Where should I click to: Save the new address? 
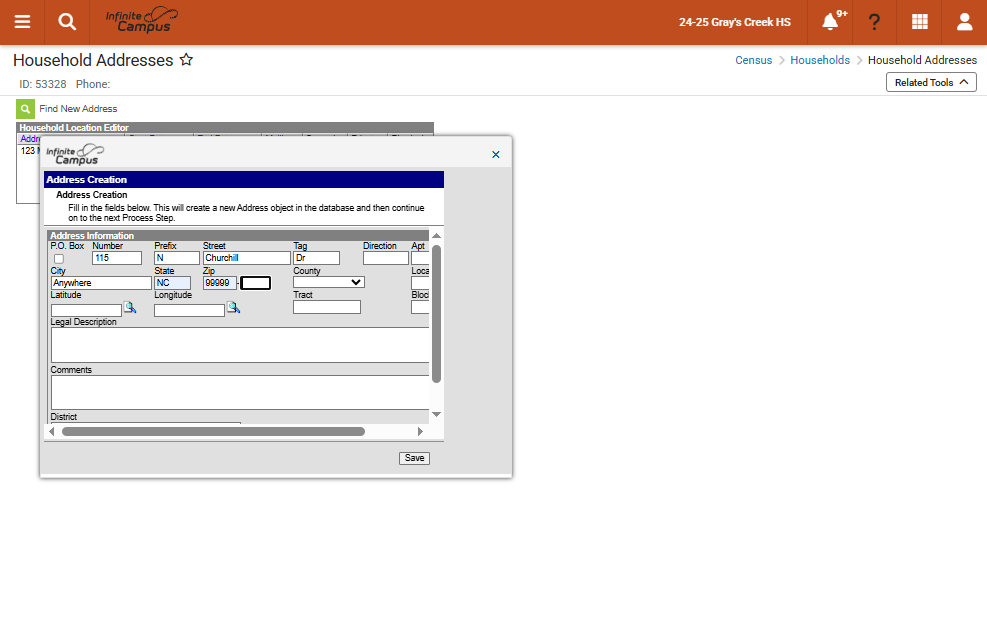[x=414, y=458]
